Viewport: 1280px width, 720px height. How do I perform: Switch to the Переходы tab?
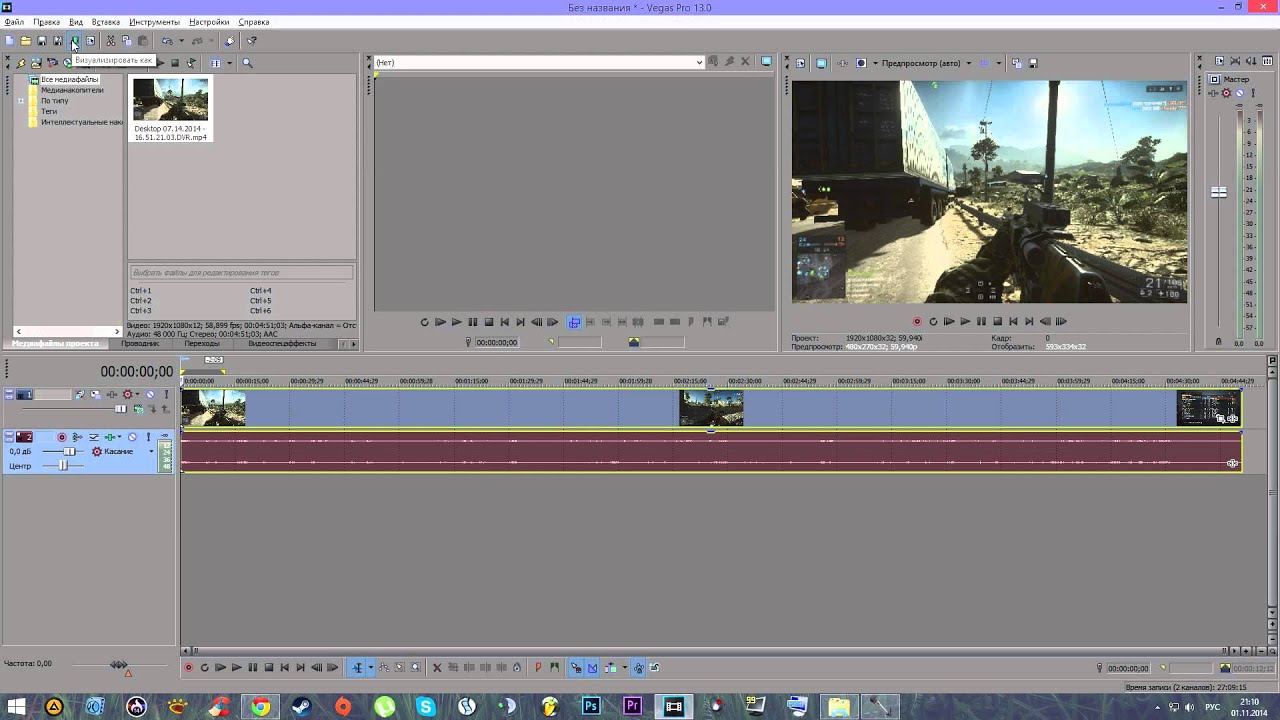(202, 343)
